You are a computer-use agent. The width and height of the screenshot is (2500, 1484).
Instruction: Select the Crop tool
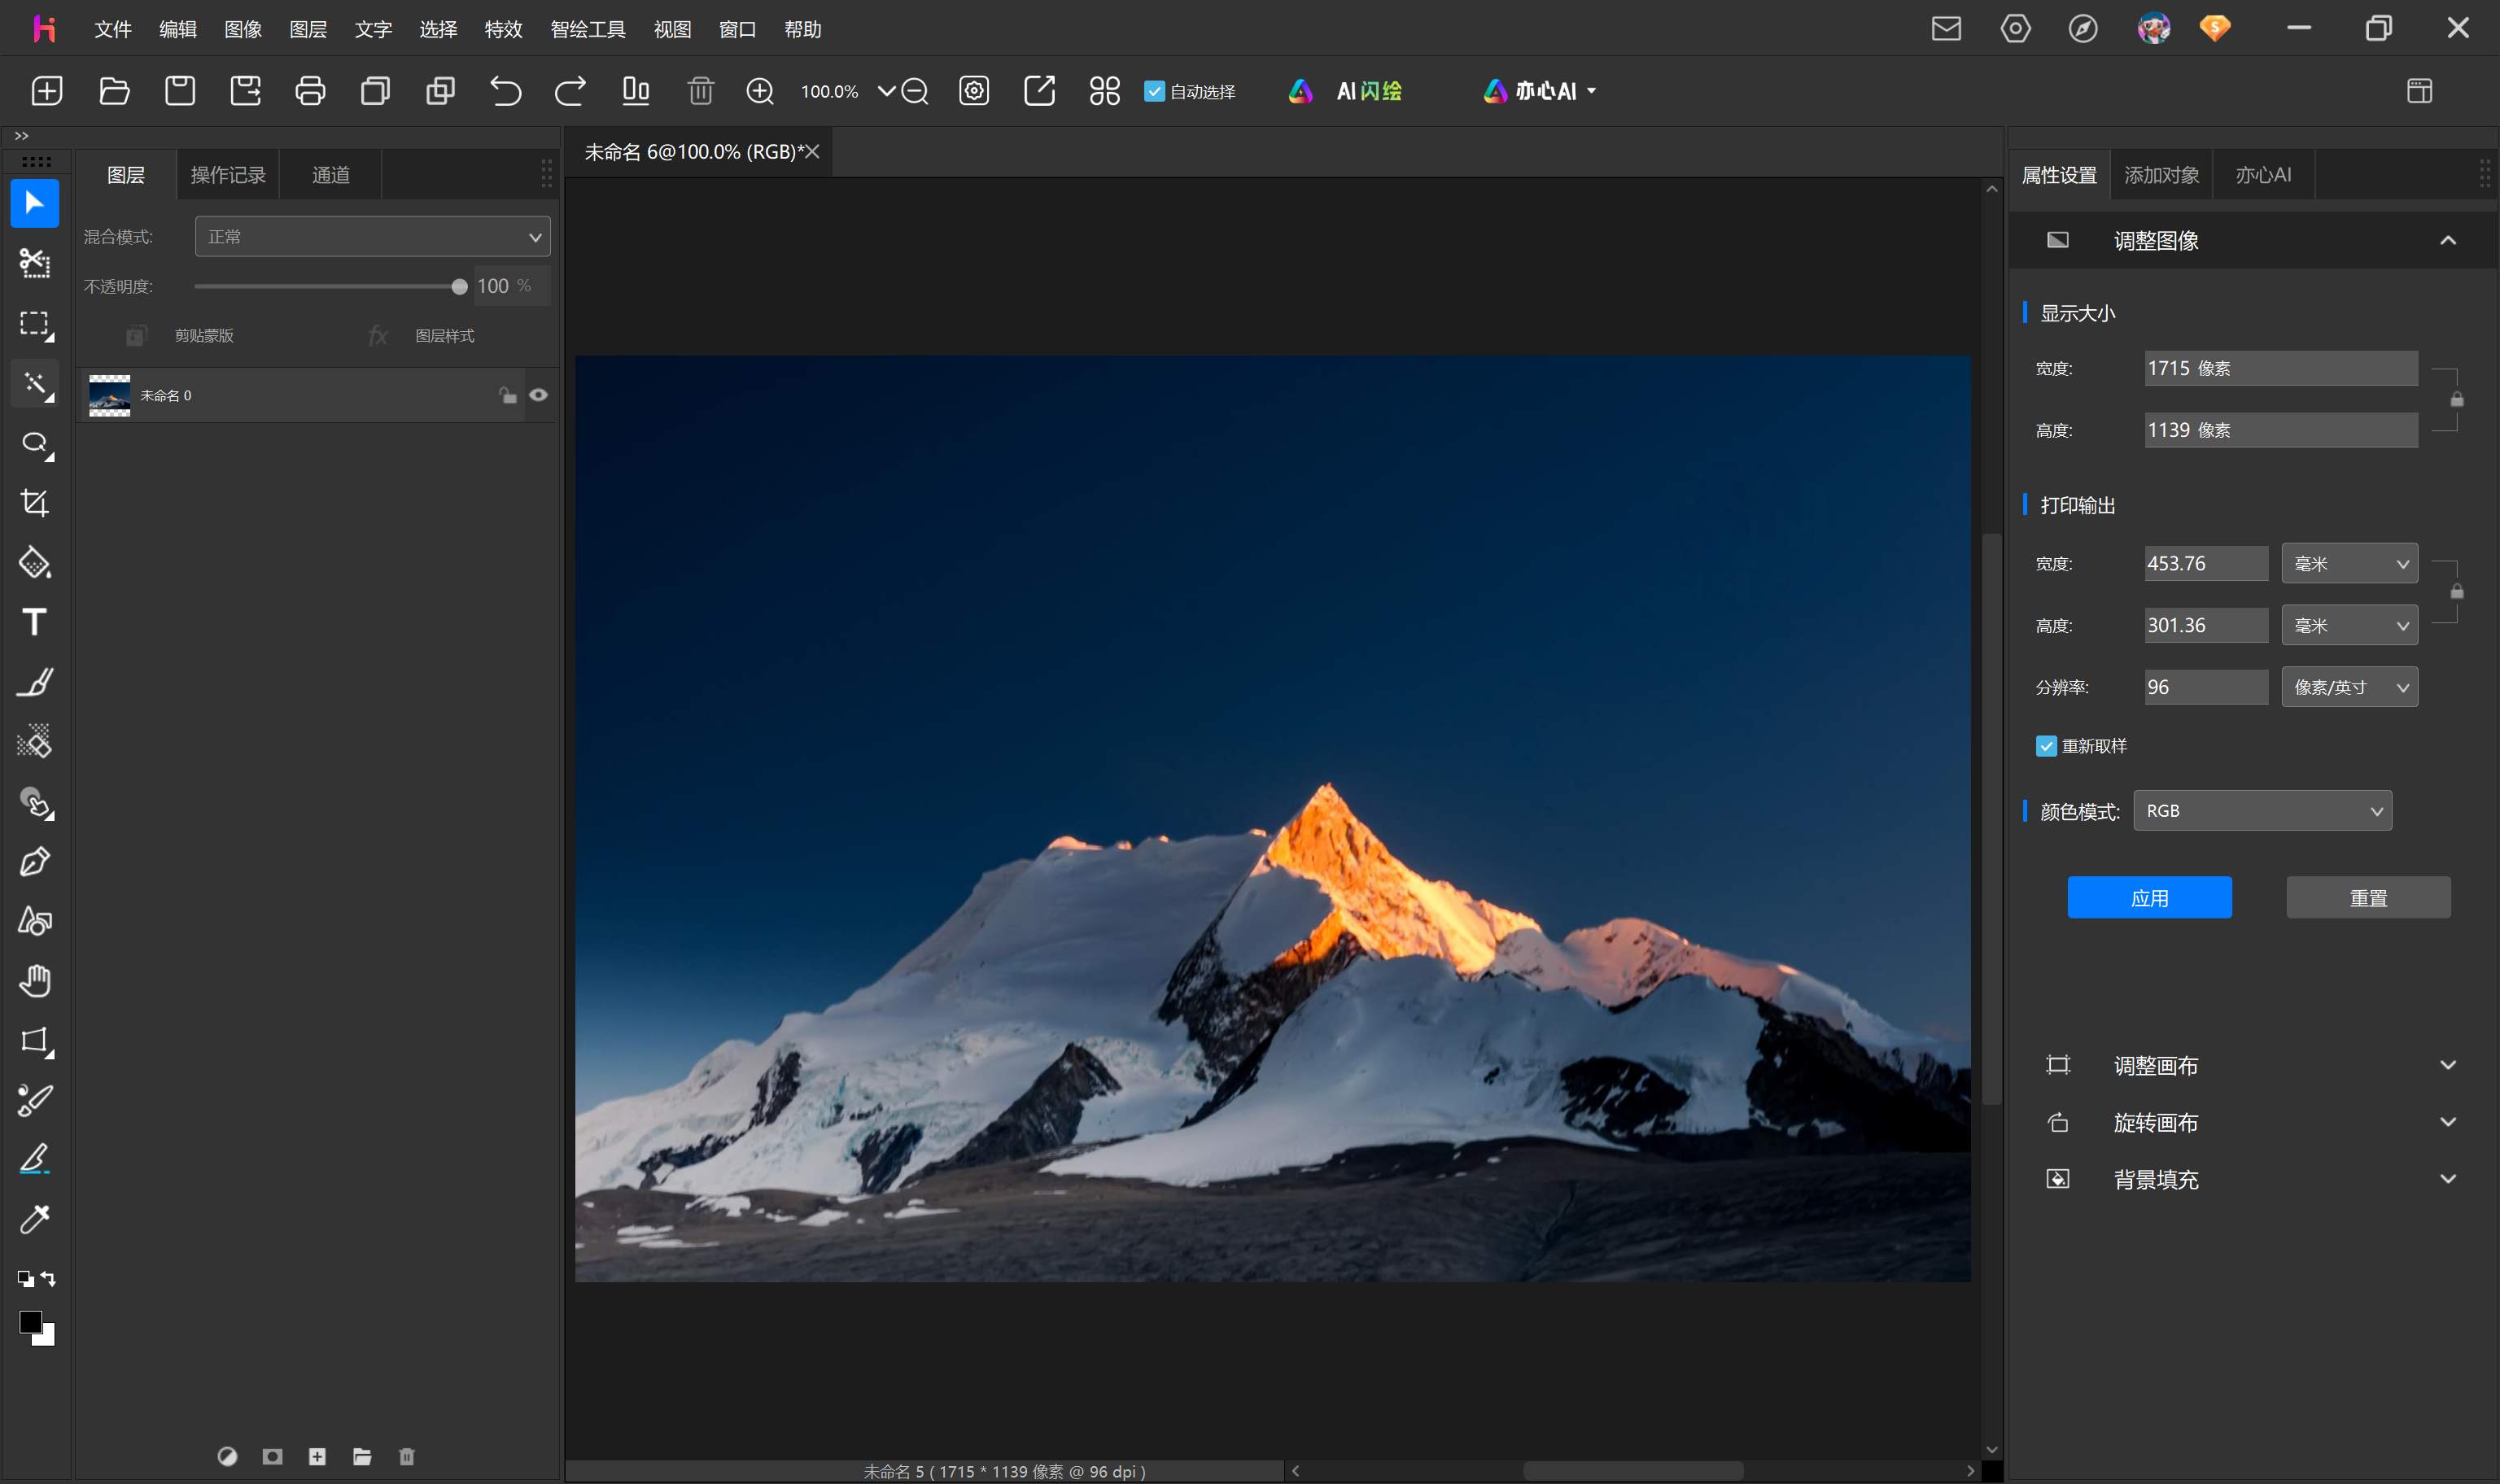click(x=35, y=503)
